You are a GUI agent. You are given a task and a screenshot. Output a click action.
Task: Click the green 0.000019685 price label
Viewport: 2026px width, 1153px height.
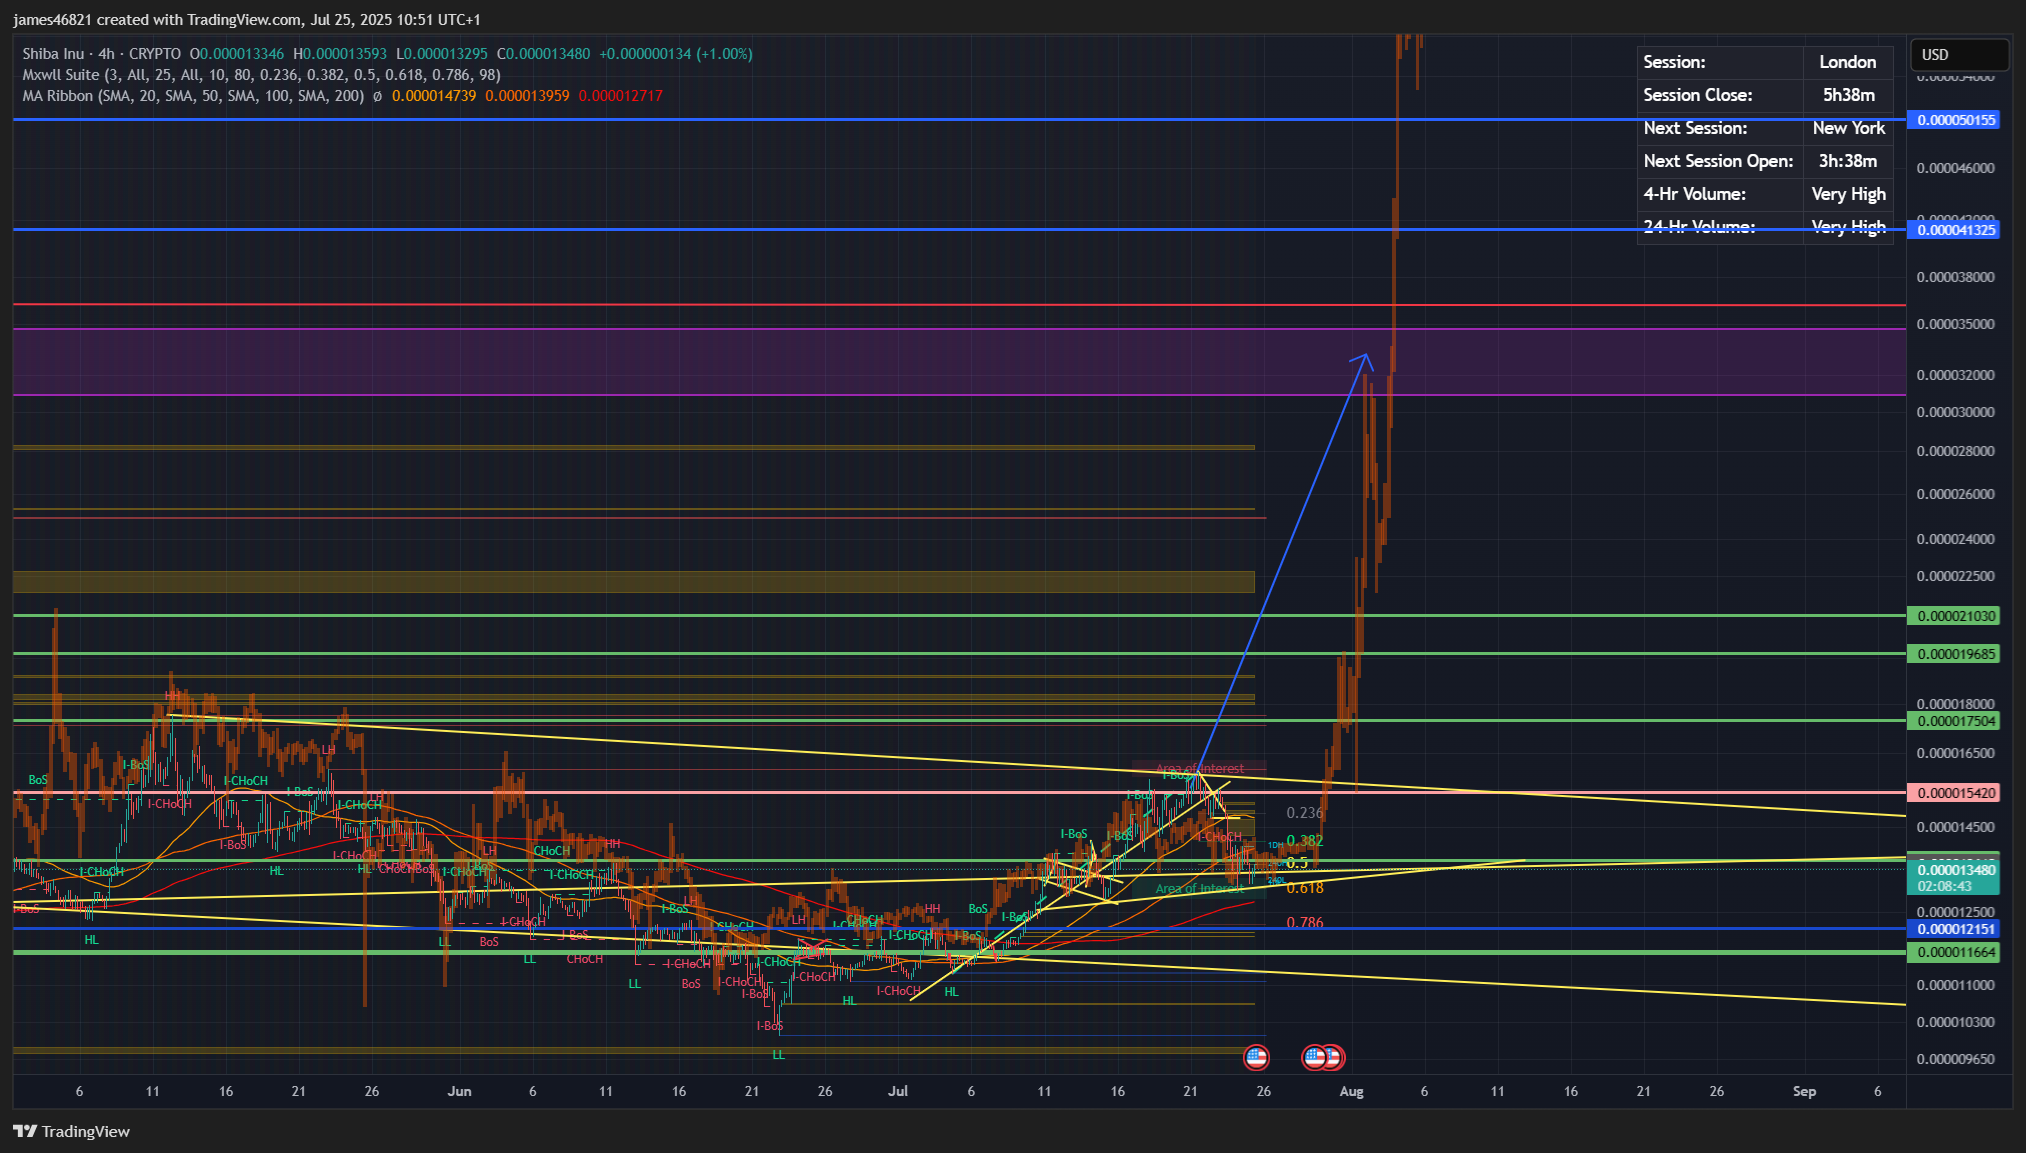pos(1954,654)
